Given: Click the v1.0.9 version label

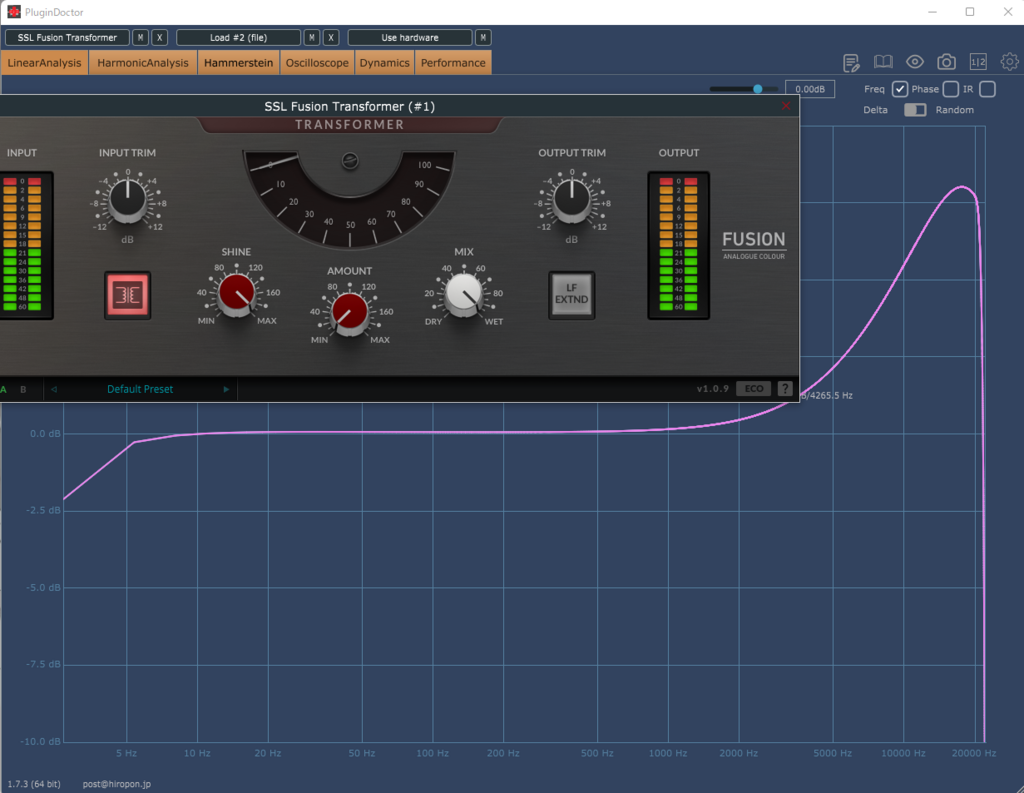Looking at the screenshot, I should tap(712, 389).
